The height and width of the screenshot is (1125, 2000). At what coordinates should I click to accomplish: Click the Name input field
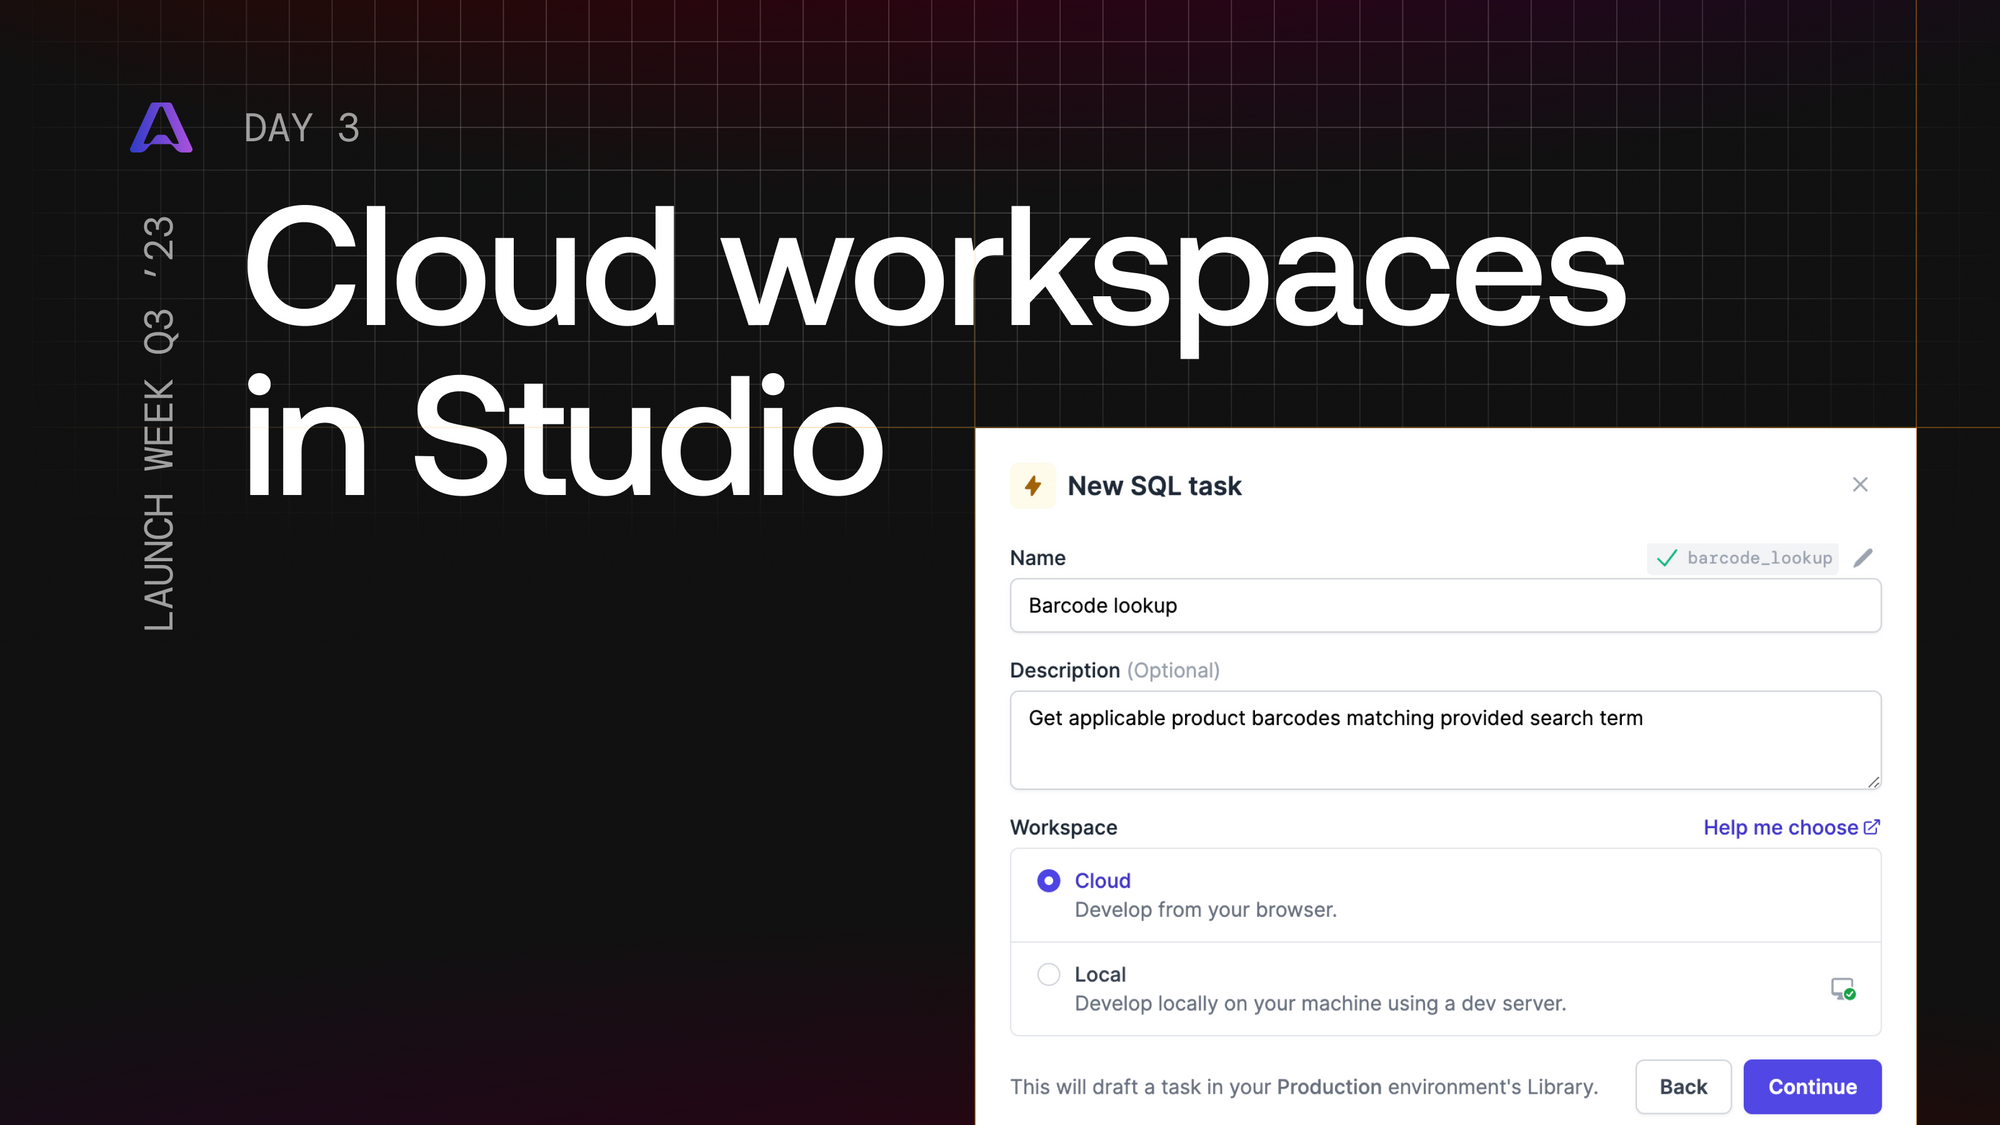[x=1445, y=606]
